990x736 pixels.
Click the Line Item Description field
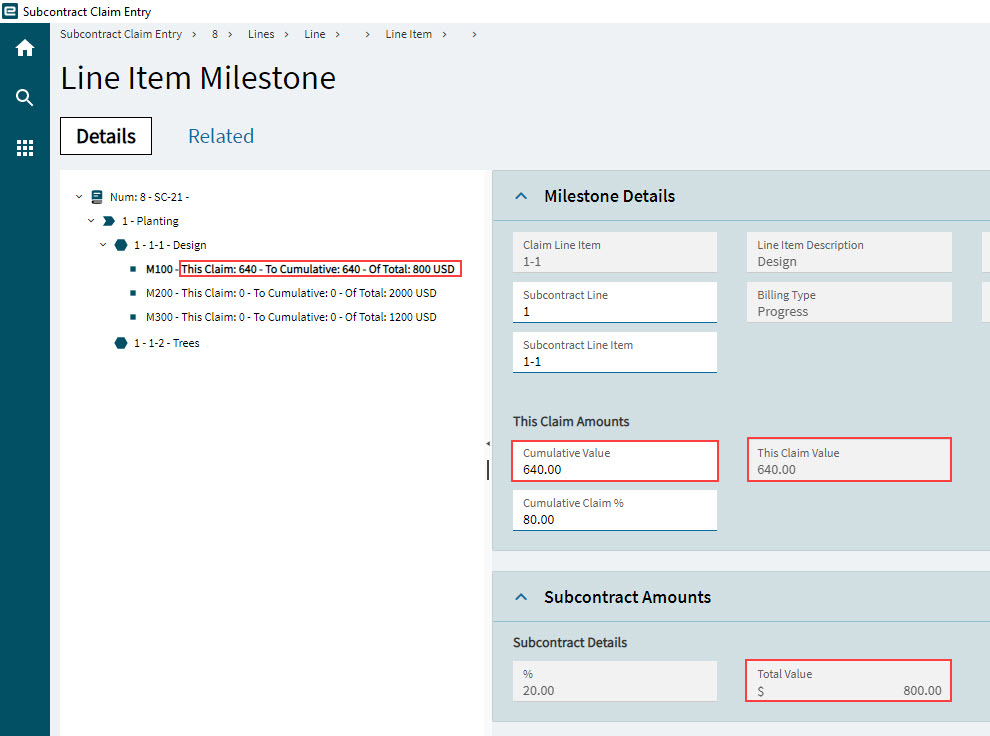[849, 252]
